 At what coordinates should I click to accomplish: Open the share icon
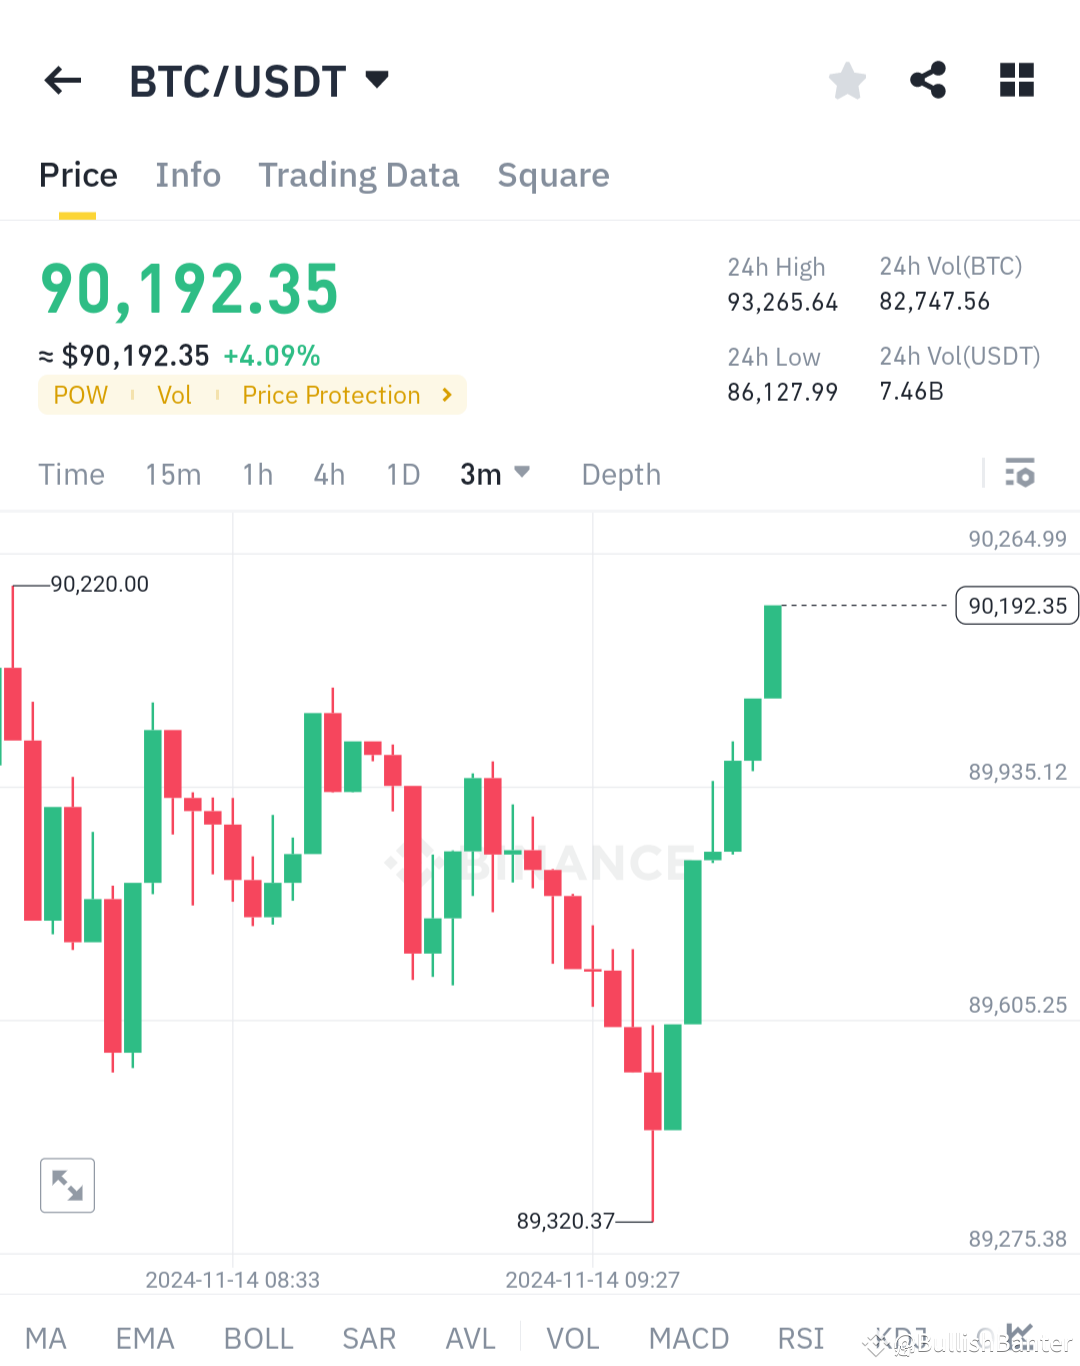click(x=928, y=80)
